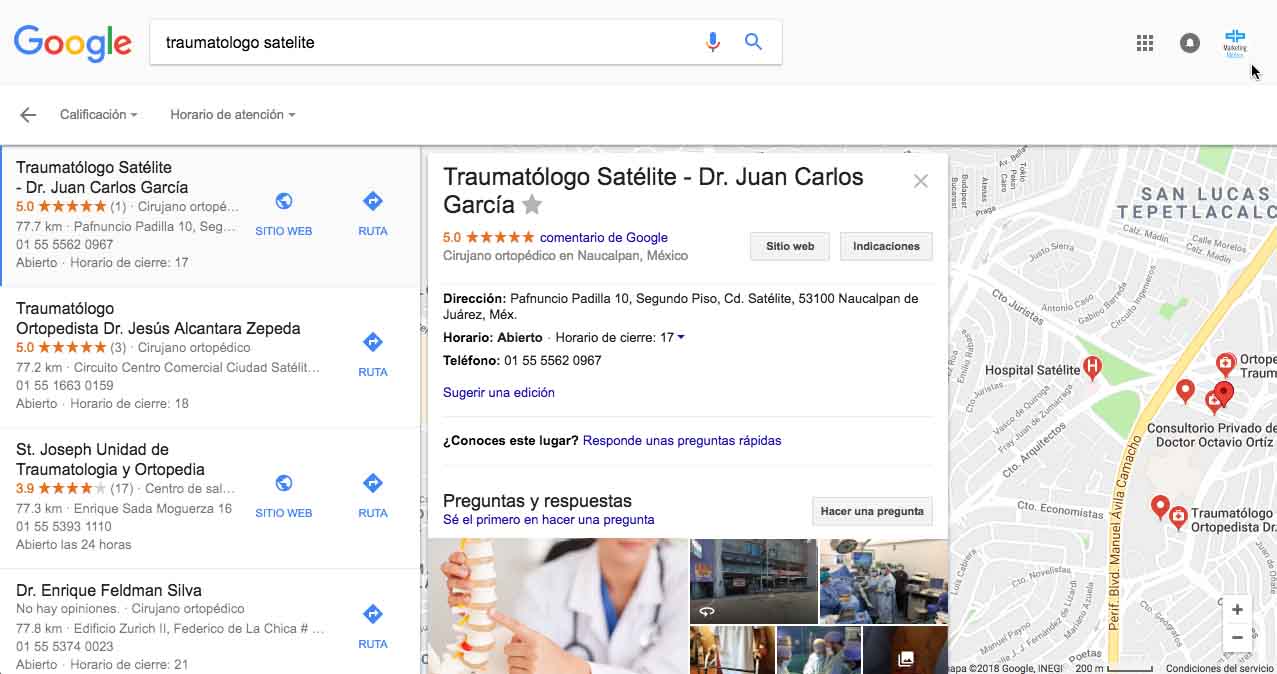Open the Google apps grid
Screen dimensions: 1277x674
[x=1145, y=43]
